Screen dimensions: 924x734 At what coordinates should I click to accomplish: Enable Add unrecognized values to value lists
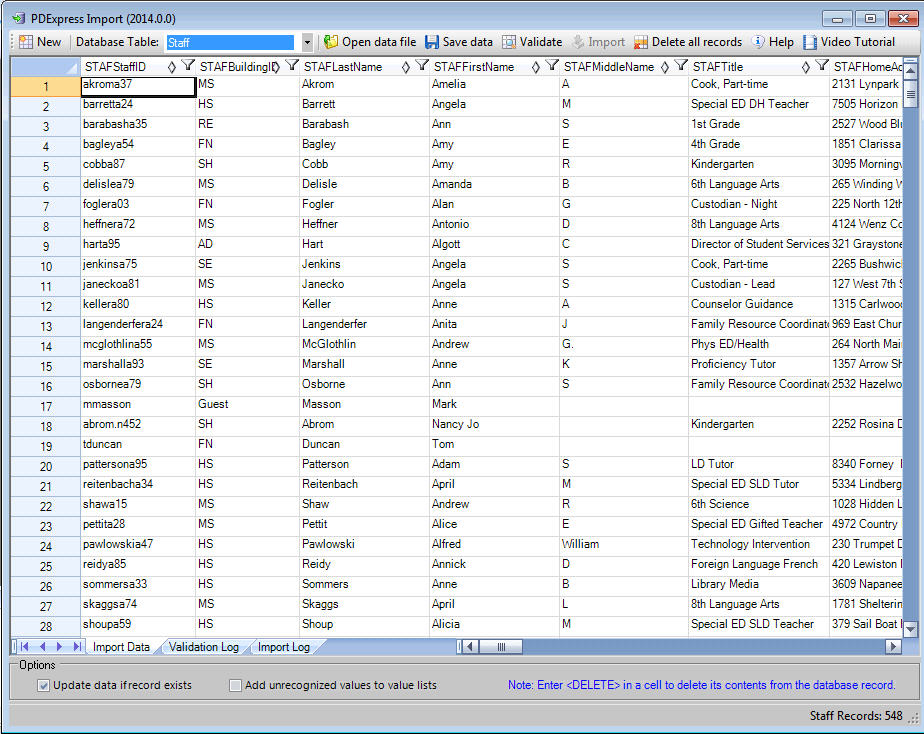(x=235, y=686)
